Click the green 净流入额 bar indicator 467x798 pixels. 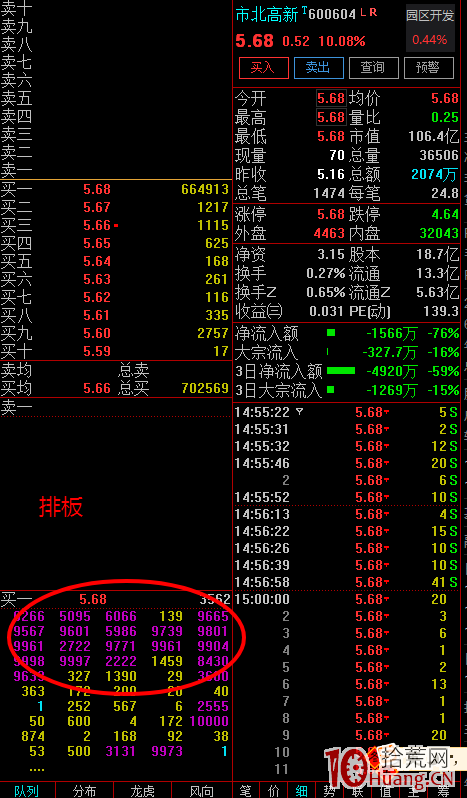(x=331, y=333)
